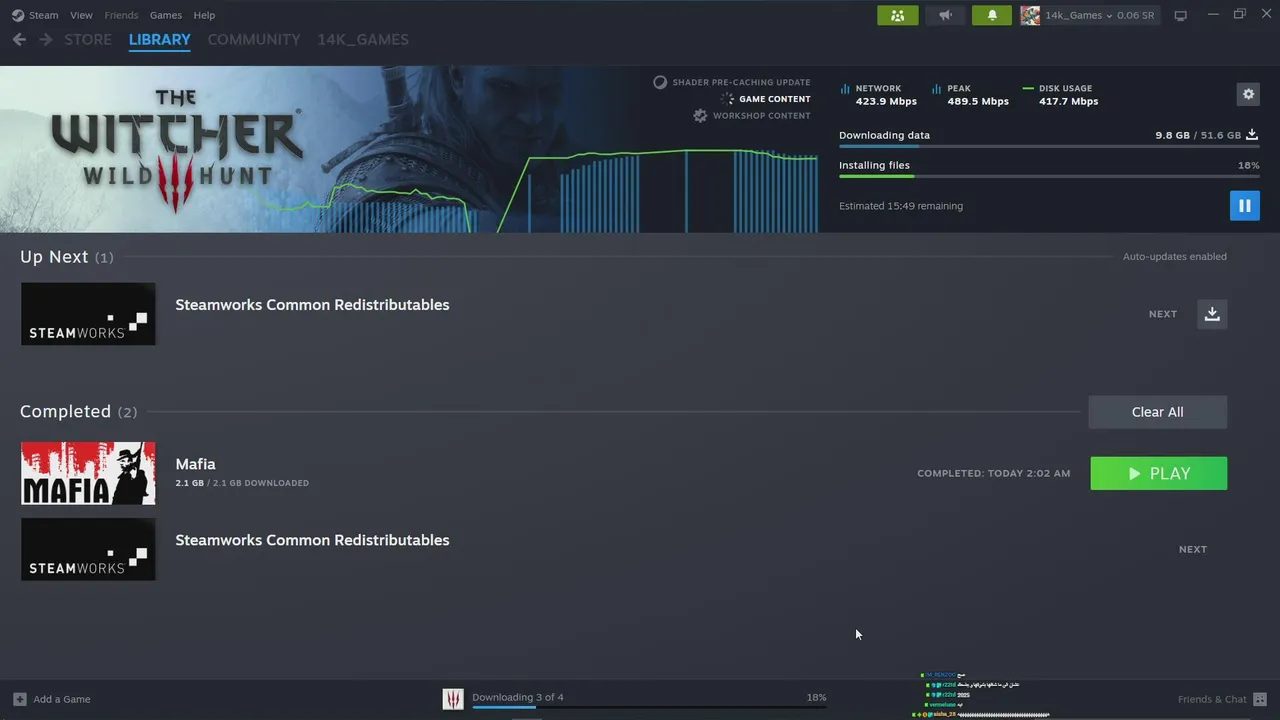Screen dimensions: 1280x720
Task: Start Up Next Steamworks download now
Action: (1212, 314)
